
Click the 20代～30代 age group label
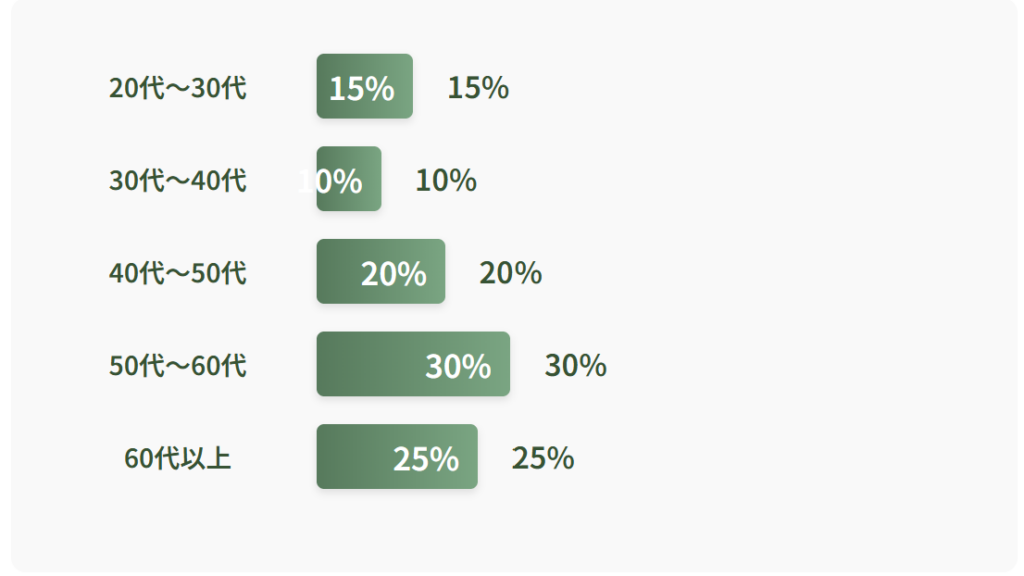pos(178,88)
